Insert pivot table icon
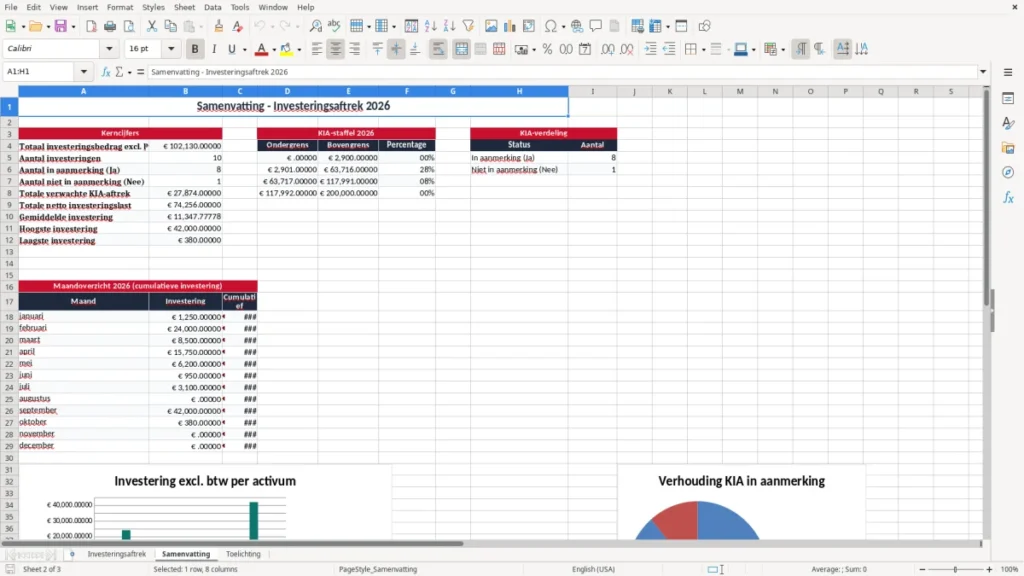Viewport: 1024px width, 576px height. pos(529,26)
